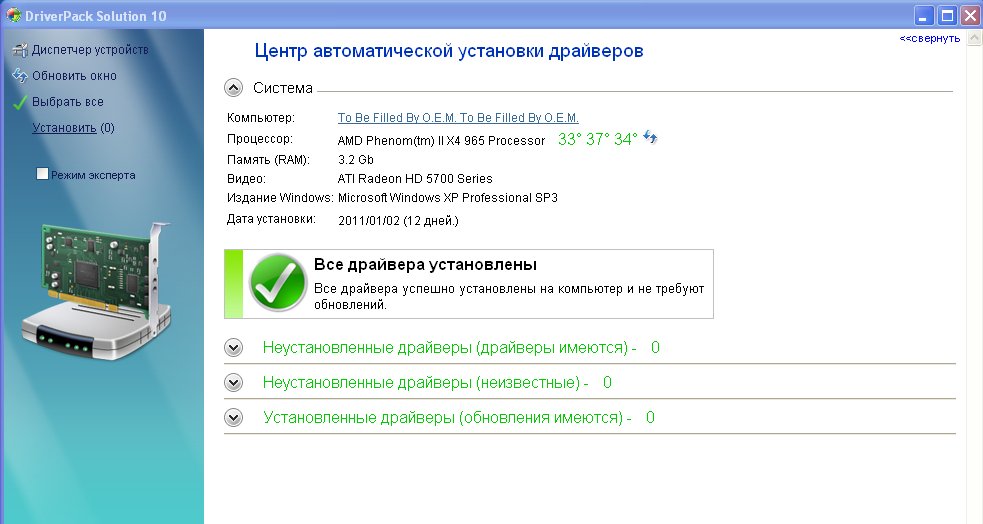Open Диспетчер устройств from sidebar

pyautogui.click(x=90, y=50)
